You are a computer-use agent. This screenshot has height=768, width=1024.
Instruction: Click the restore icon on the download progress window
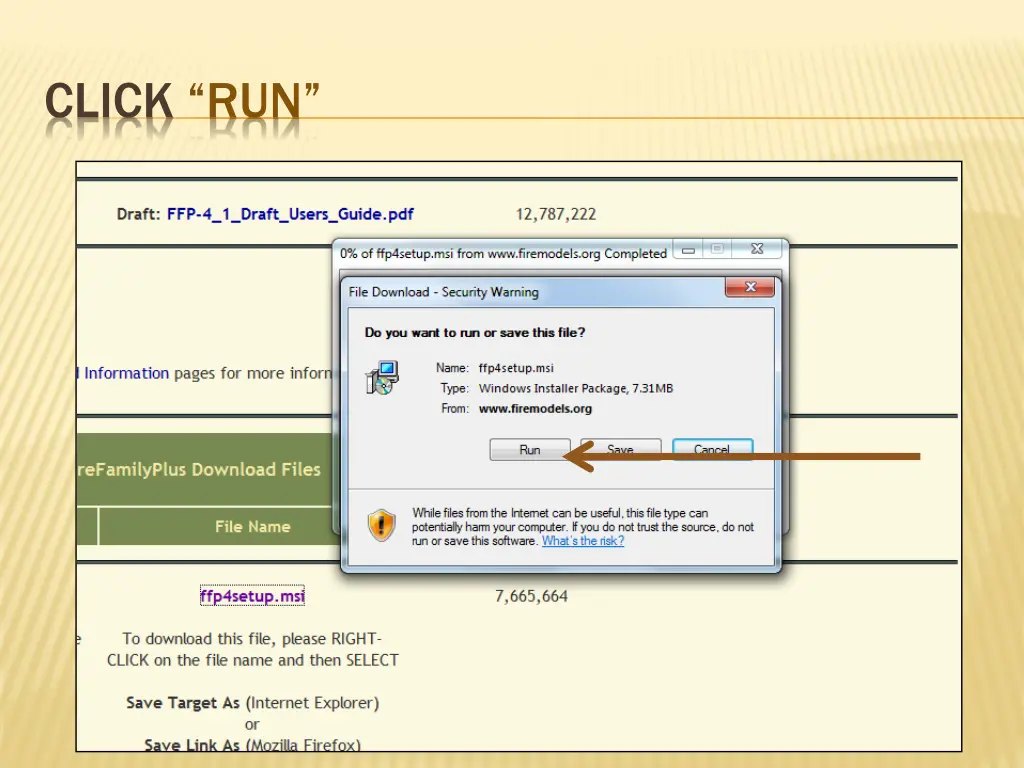[717, 248]
